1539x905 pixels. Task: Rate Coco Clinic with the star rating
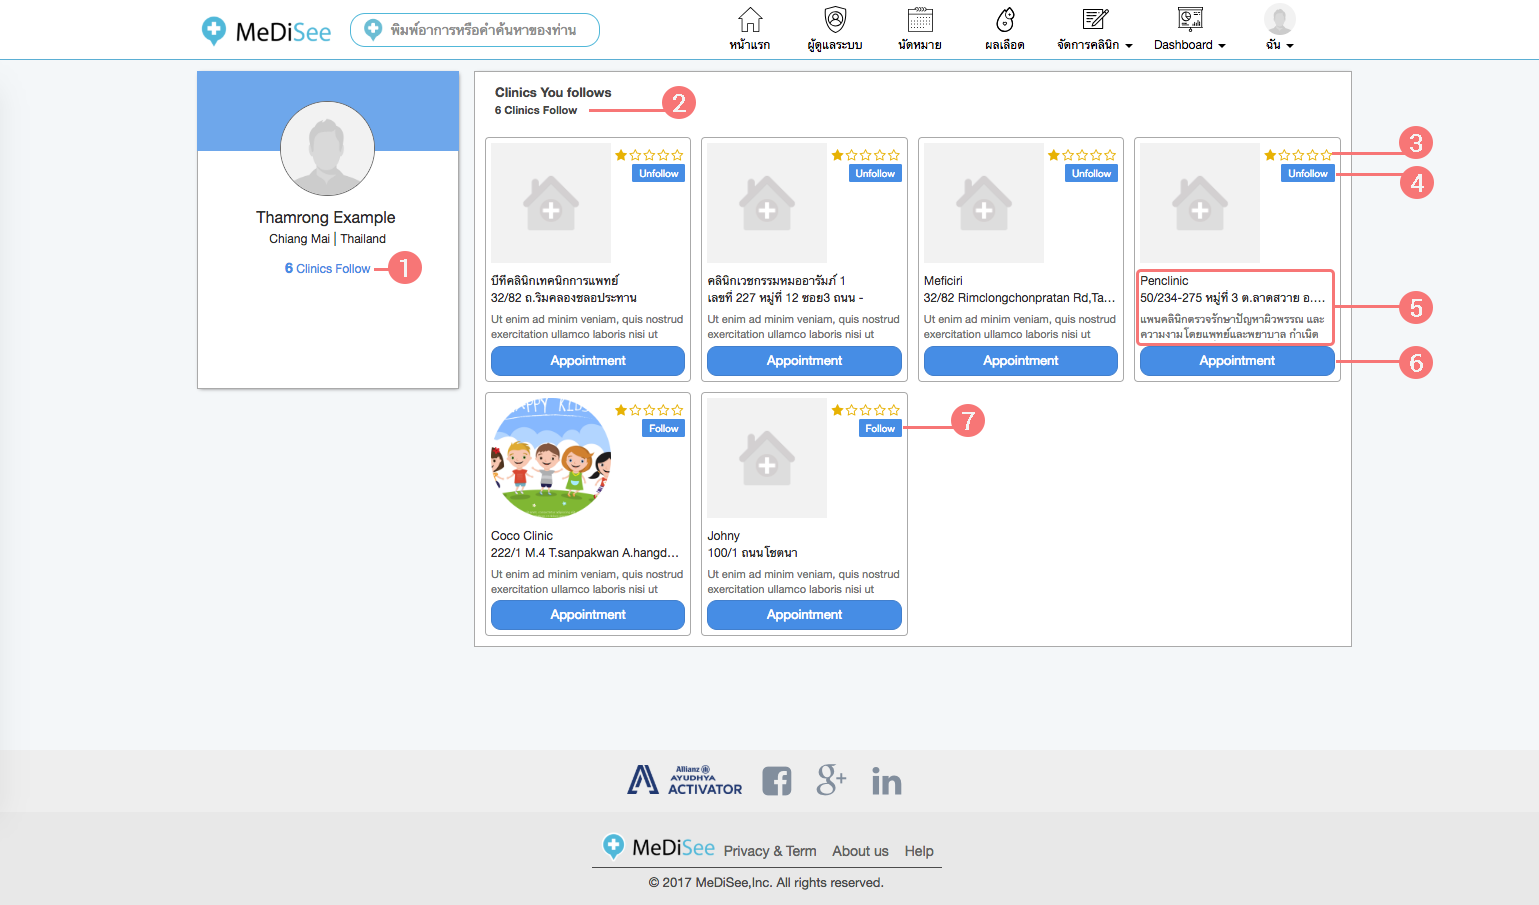[x=649, y=410]
